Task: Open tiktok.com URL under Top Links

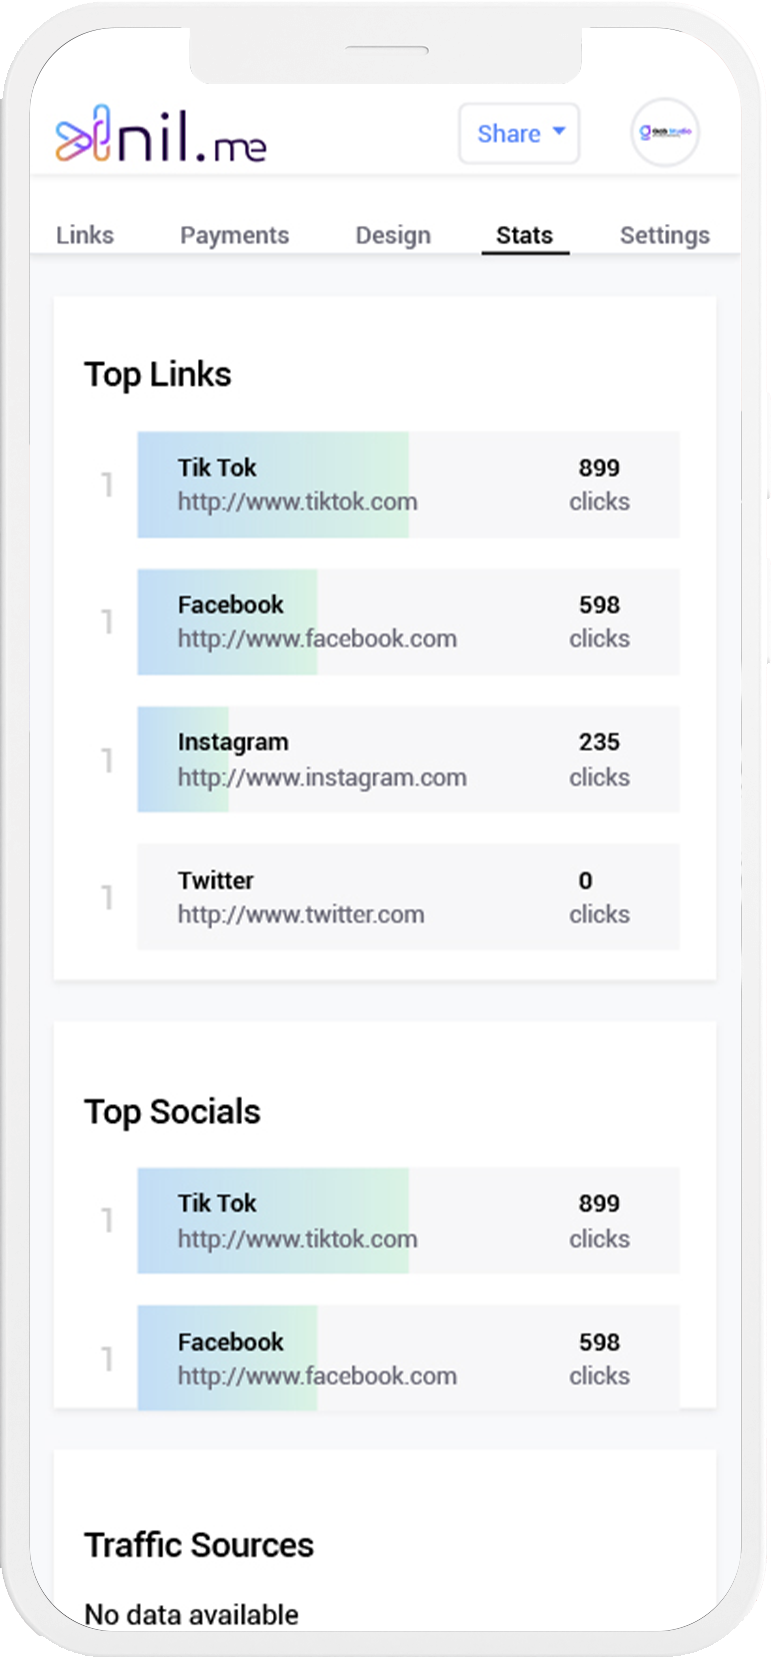Action: 298,502
